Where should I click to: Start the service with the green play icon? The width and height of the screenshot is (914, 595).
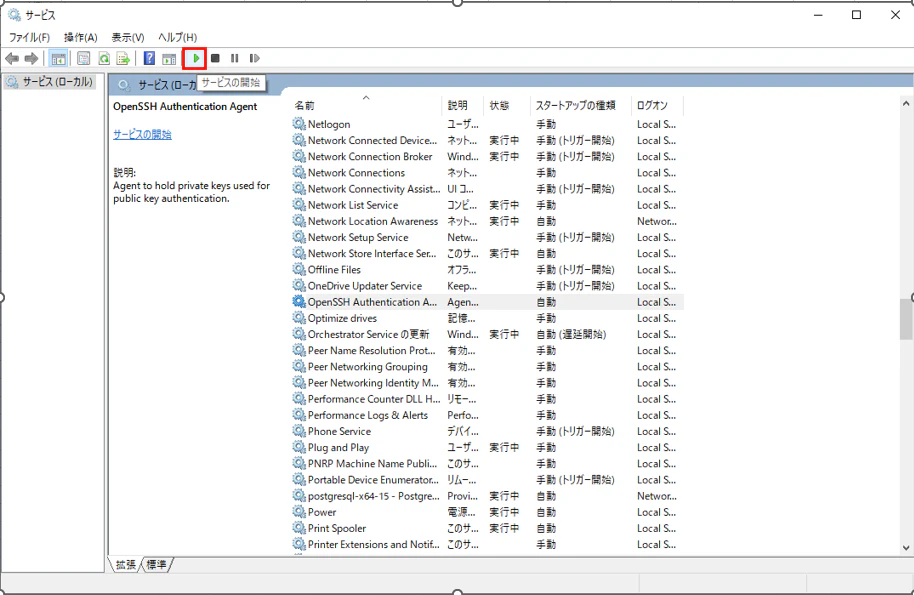(x=196, y=58)
